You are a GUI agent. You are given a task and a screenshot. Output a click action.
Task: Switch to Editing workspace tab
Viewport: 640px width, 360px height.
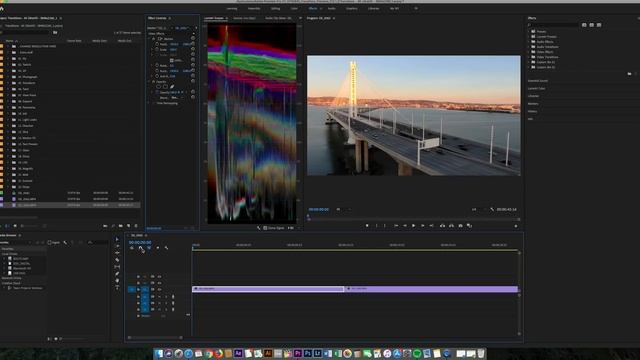pos(276,8)
